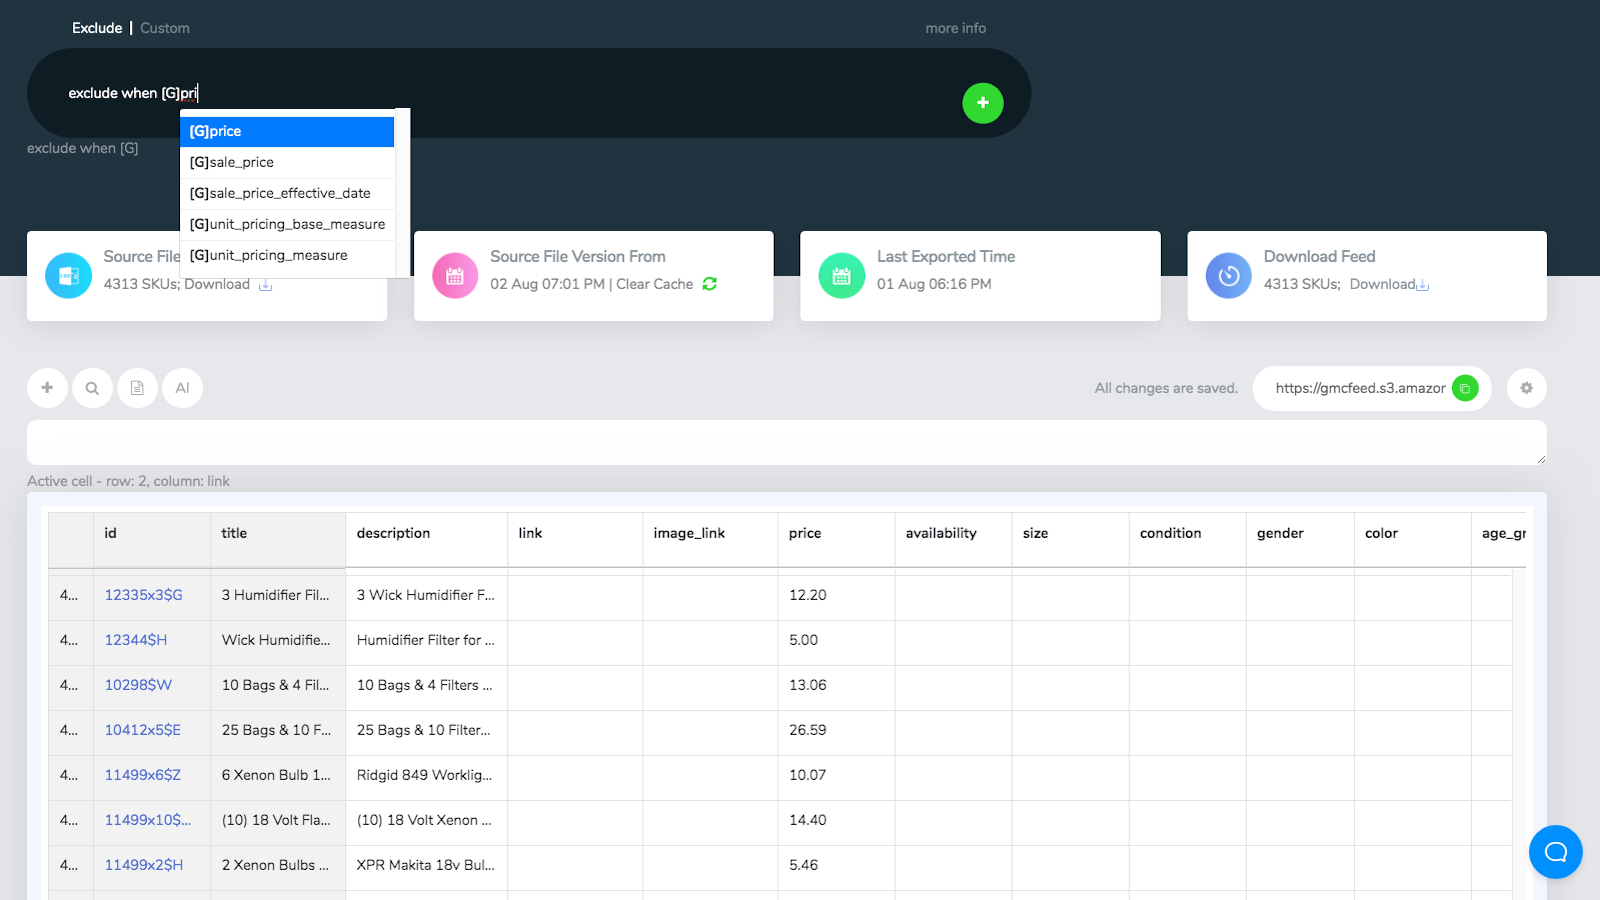The width and height of the screenshot is (1600, 900).
Task: Open settings via the gear icon
Action: click(x=1526, y=388)
